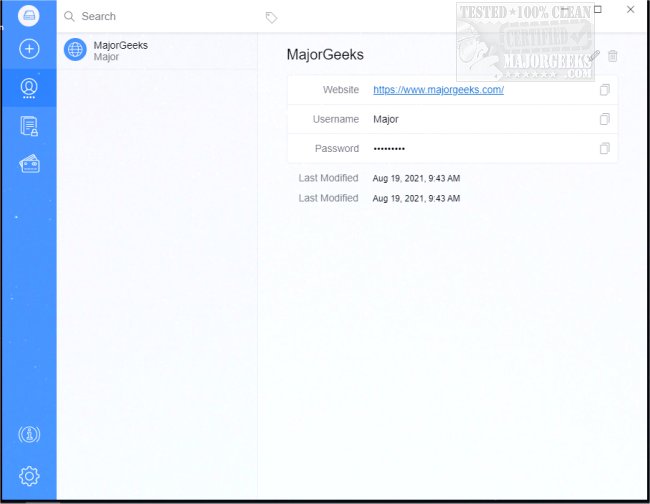The height and width of the screenshot is (504, 650).
Task: Copy the Password value
Action: (605, 148)
